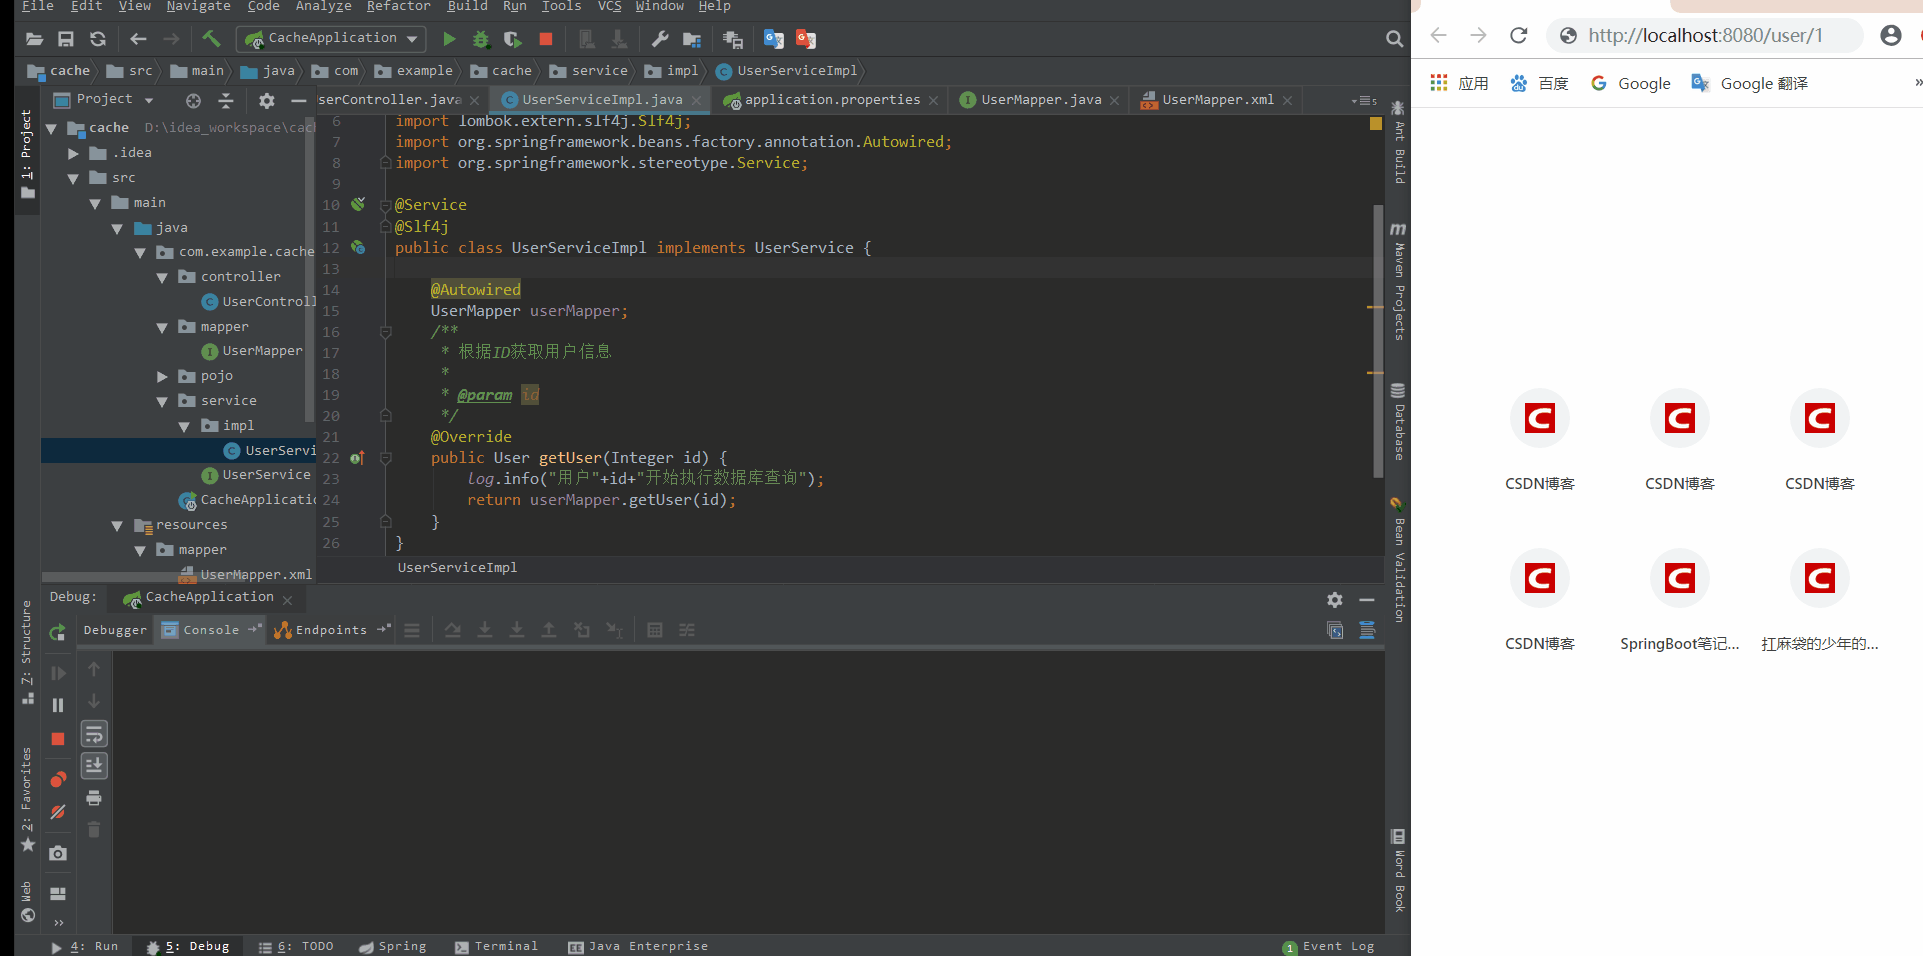Reload the browser page
Screen dimensions: 1923x956
(1518, 36)
